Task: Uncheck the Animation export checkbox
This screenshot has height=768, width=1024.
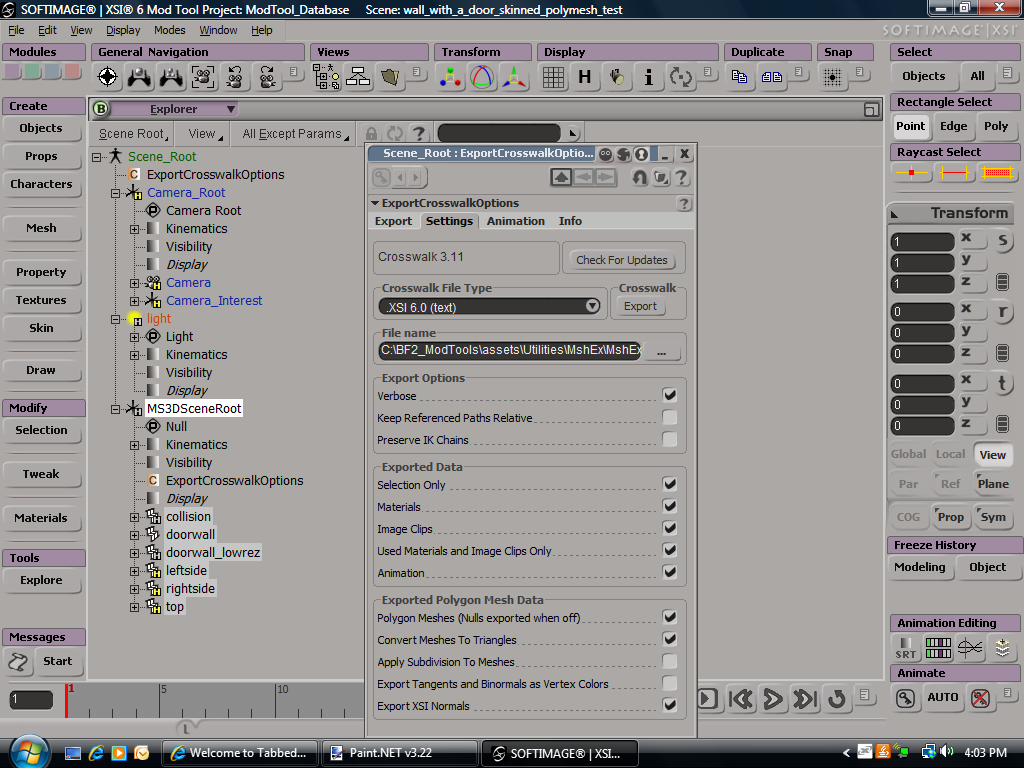Action: [669, 572]
